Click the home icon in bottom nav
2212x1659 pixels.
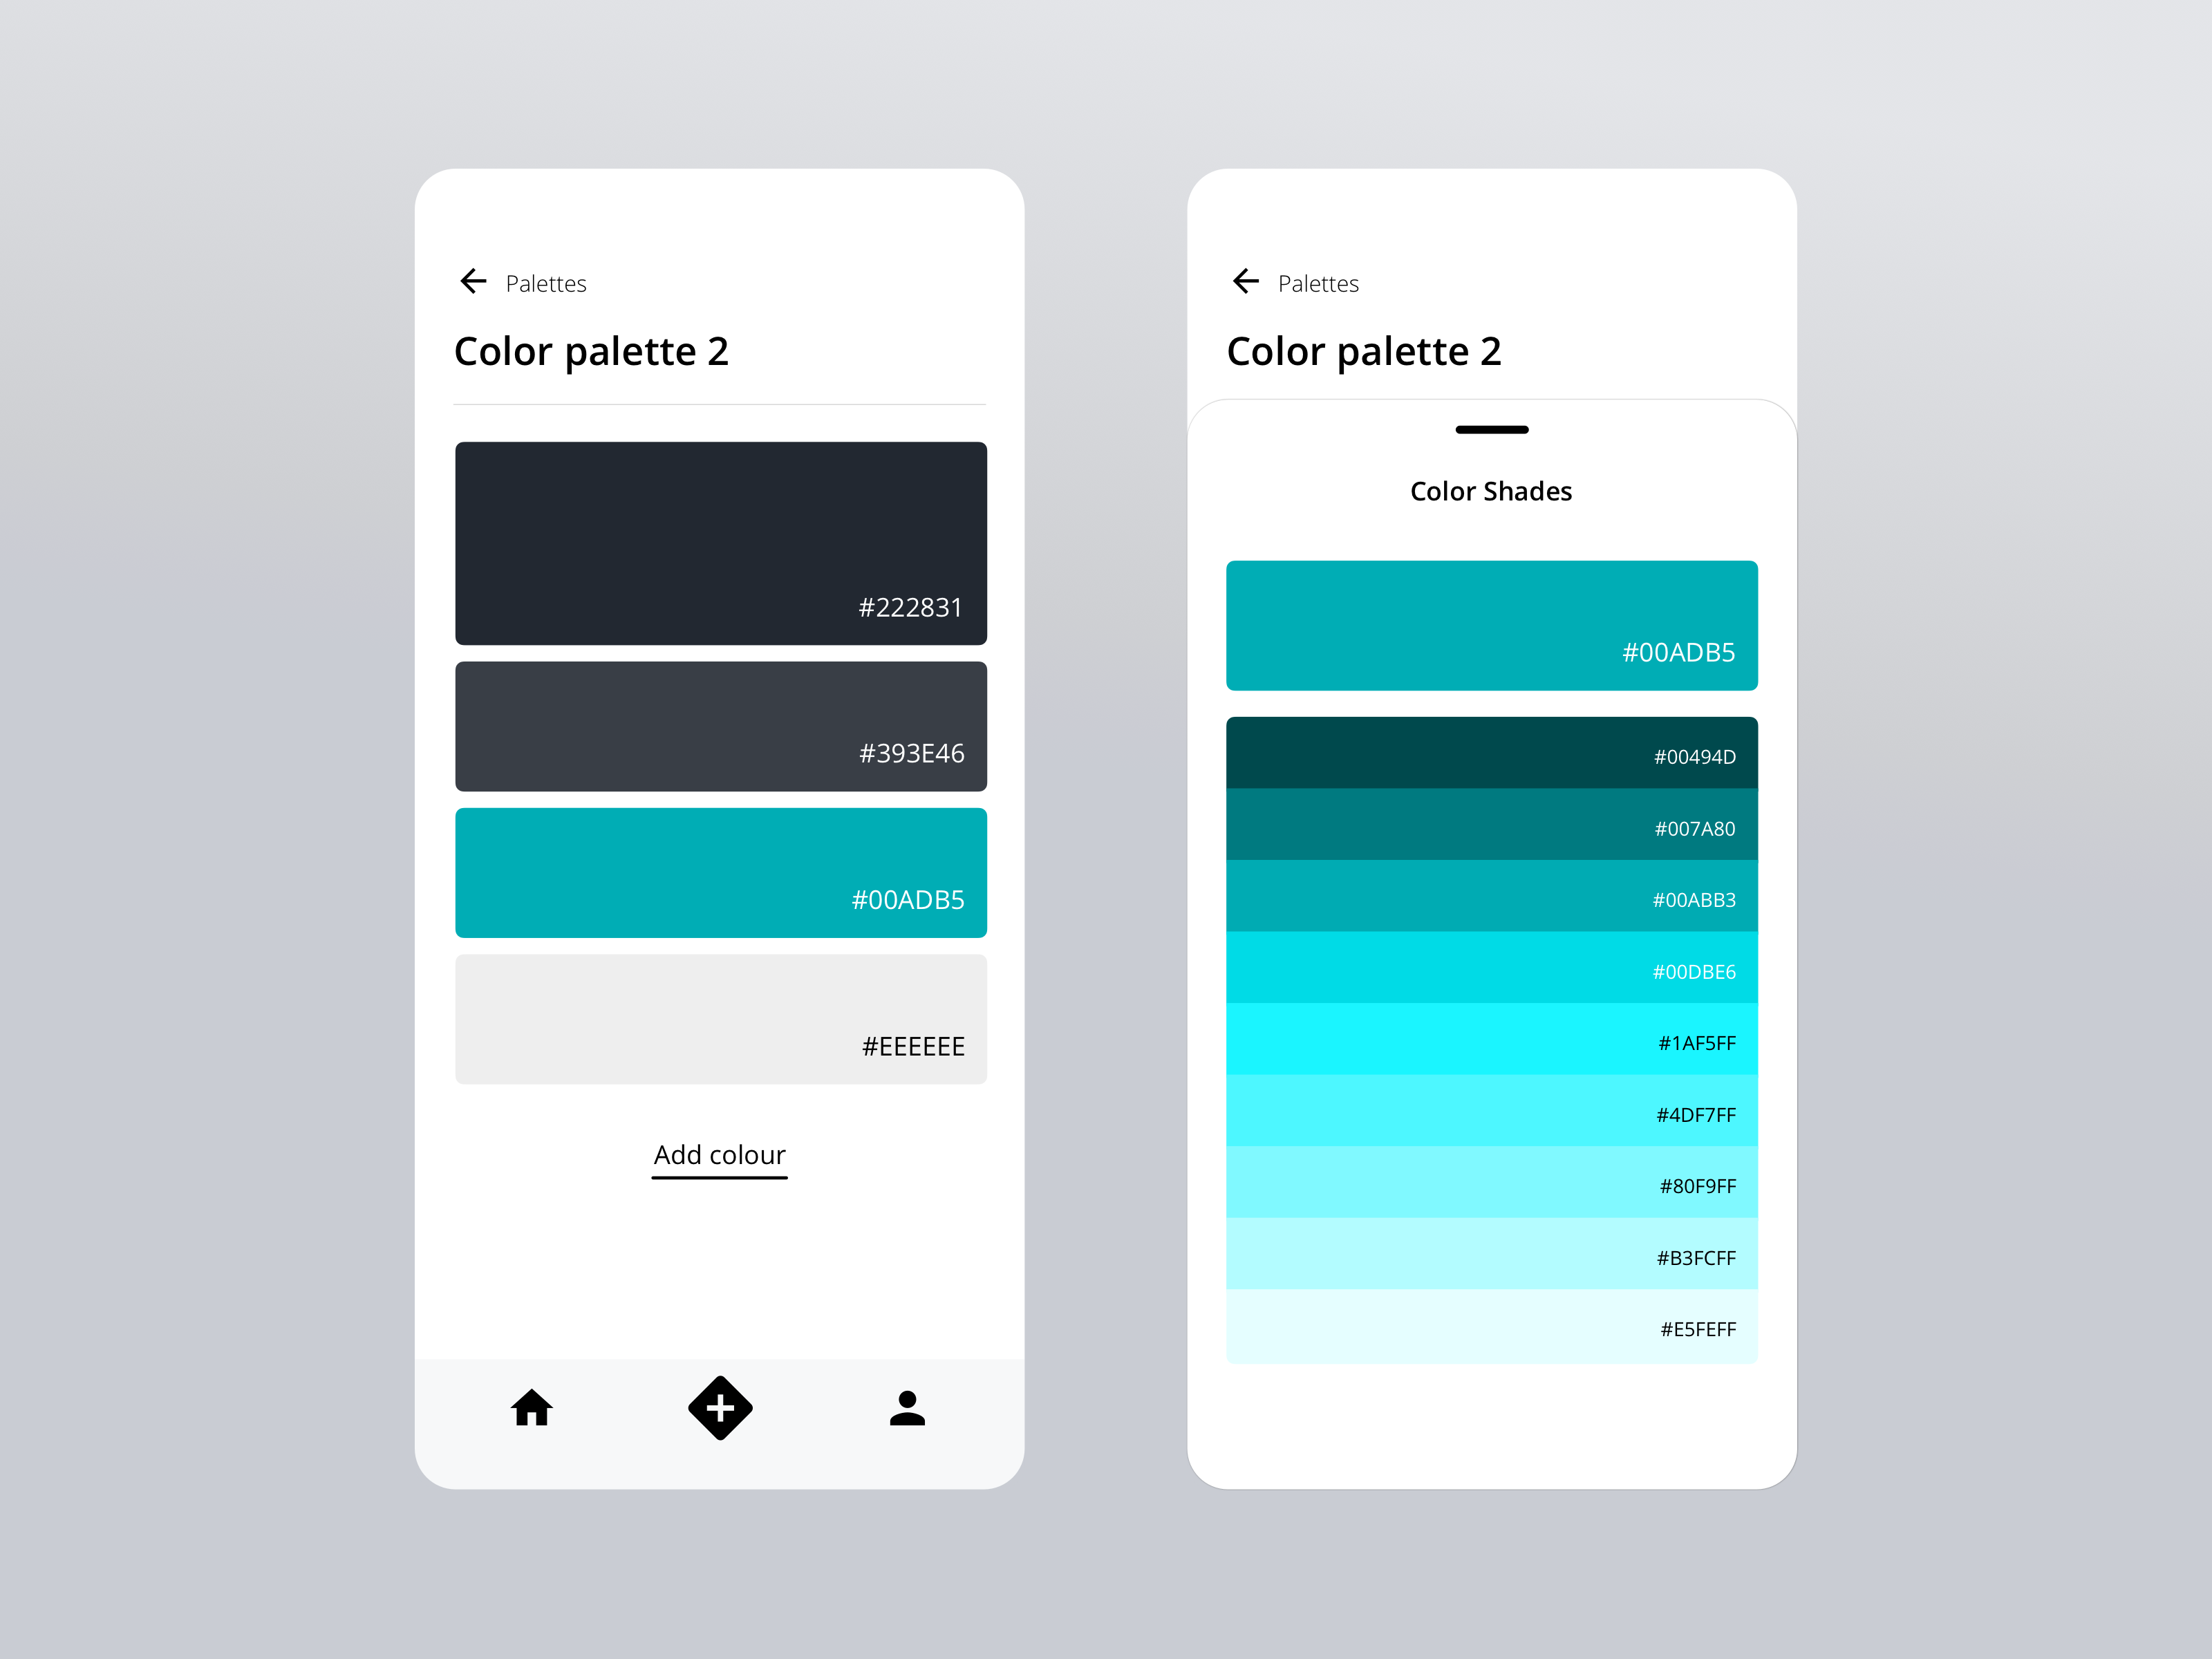tap(532, 1408)
